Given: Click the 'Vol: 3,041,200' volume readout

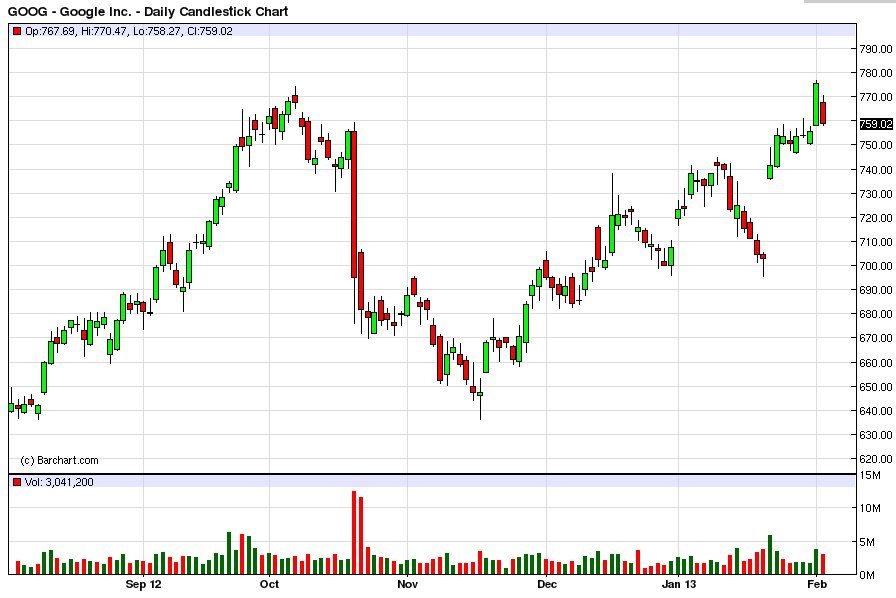Looking at the screenshot, I should click(x=59, y=483).
